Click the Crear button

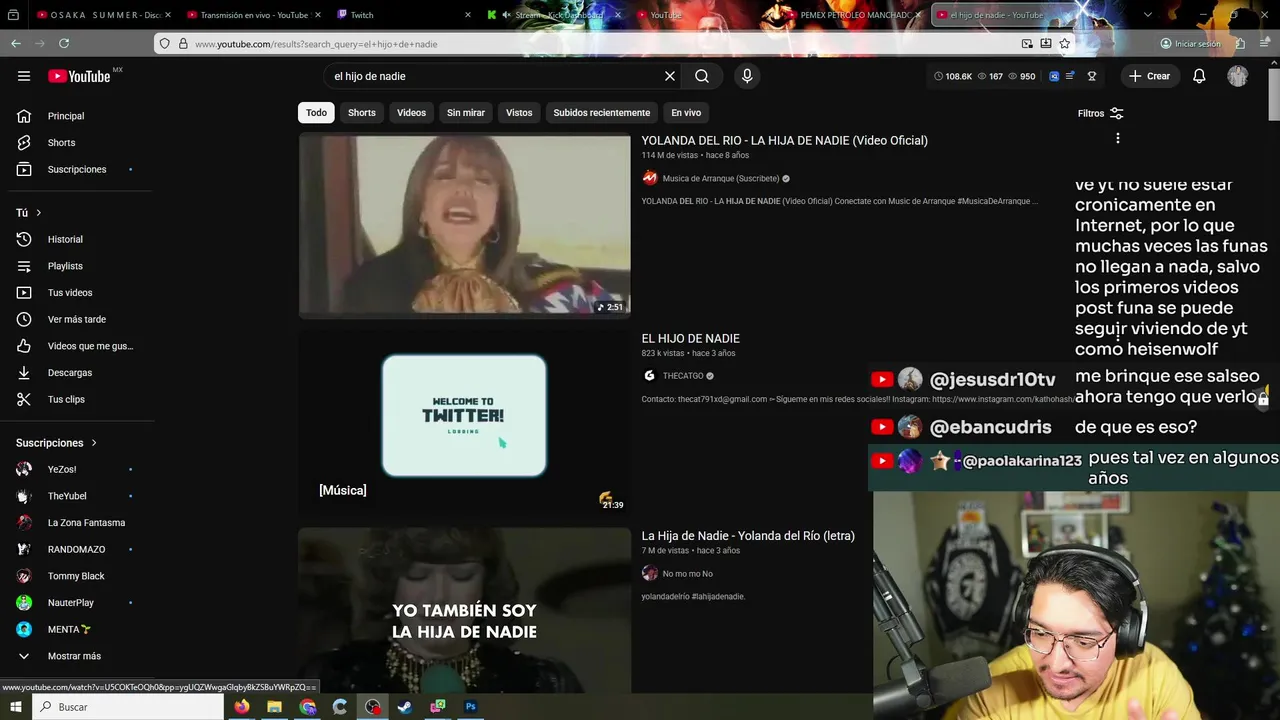point(1149,76)
